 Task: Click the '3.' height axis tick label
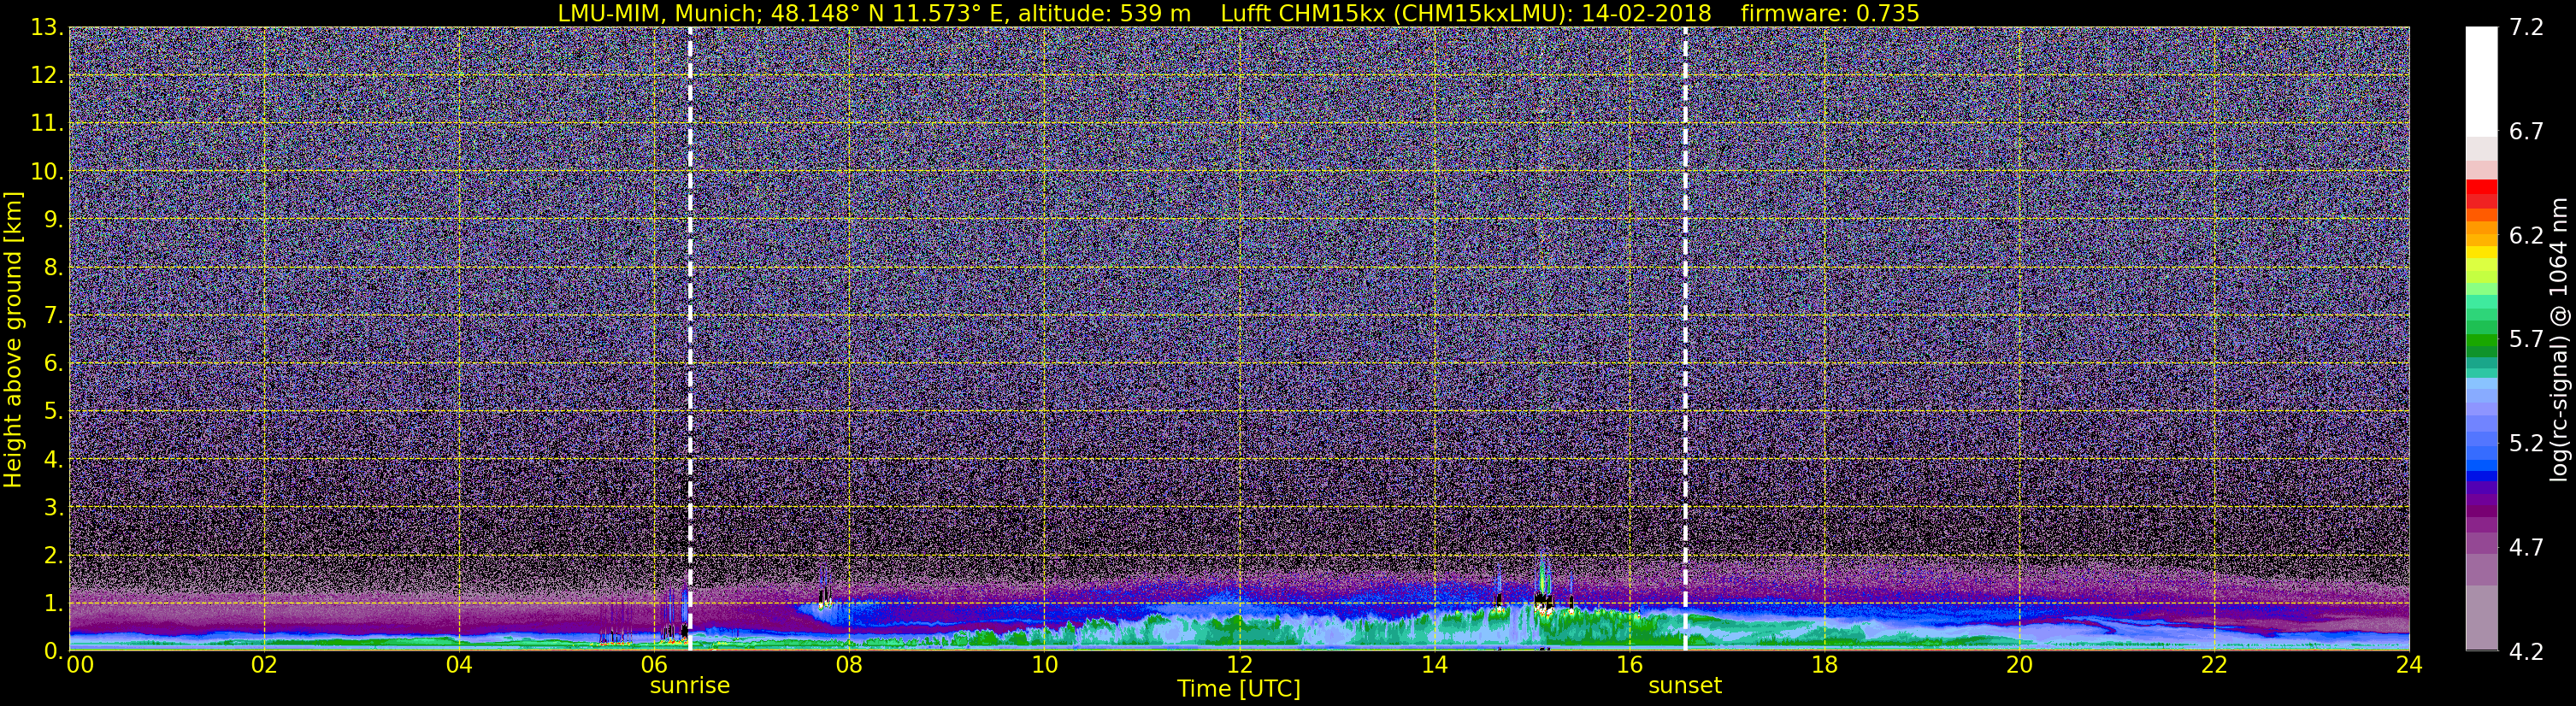pyautogui.click(x=53, y=507)
